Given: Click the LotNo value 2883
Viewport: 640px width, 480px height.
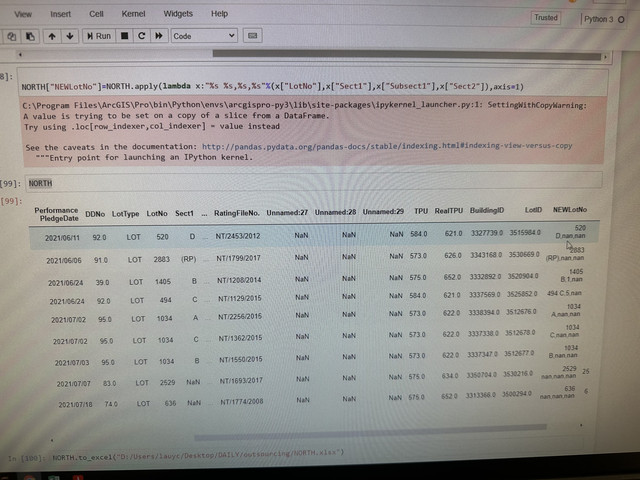Looking at the screenshot, I should coord(162,259).
